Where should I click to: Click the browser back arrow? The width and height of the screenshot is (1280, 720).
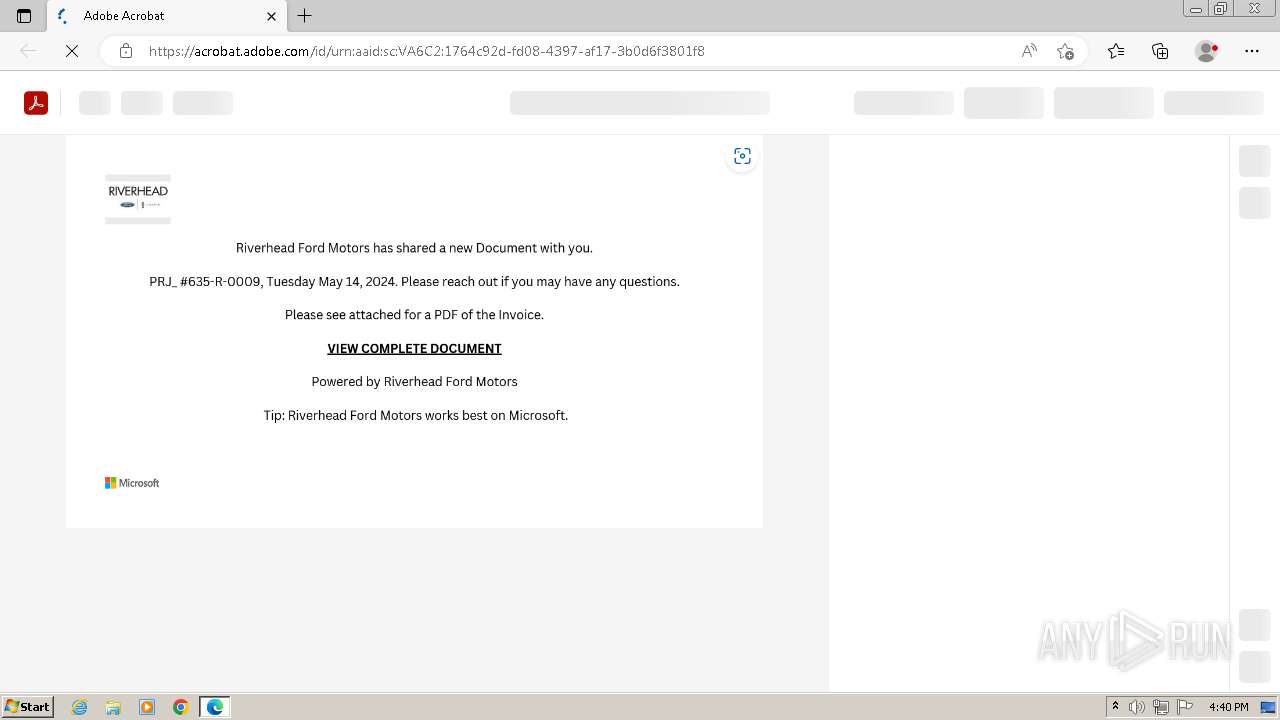tap(28, 51)
